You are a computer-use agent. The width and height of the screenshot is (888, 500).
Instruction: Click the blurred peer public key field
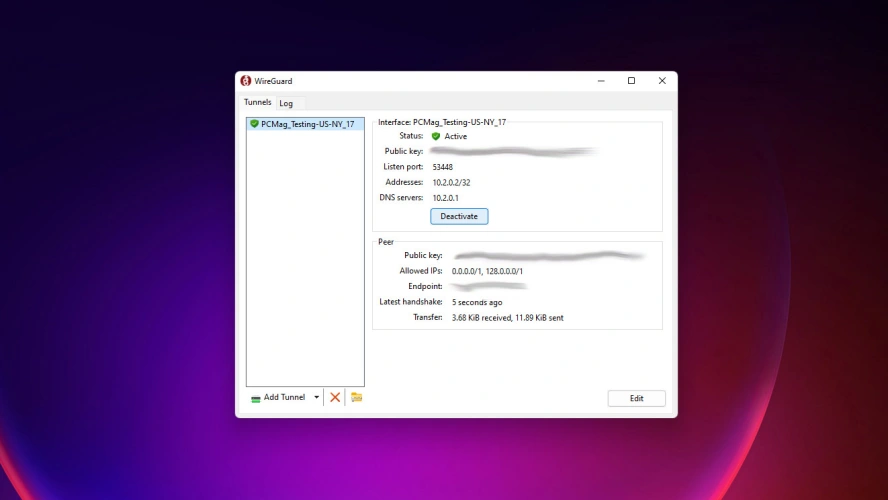tap(547, 256)
